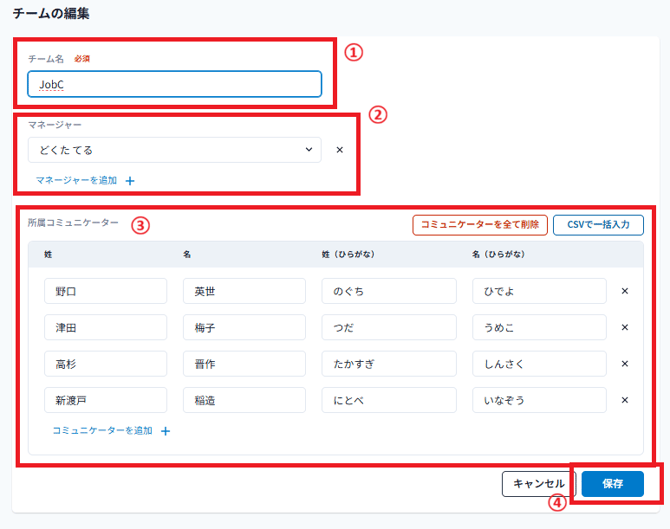Edit the first name field 梅子
Screen dimensions: 670x529
coord(244,327)
